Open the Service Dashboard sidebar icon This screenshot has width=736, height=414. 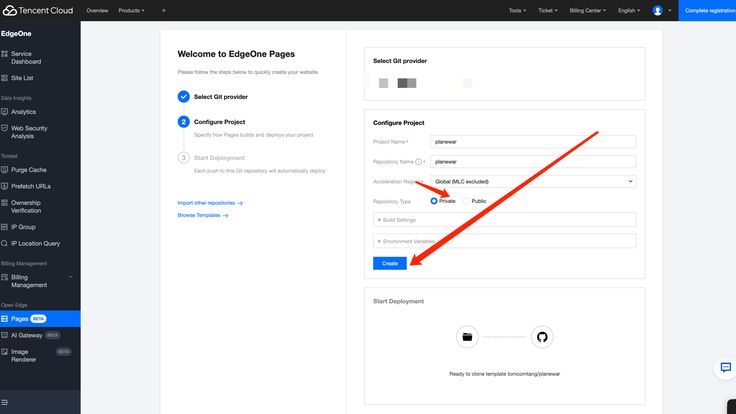point(5,54)
